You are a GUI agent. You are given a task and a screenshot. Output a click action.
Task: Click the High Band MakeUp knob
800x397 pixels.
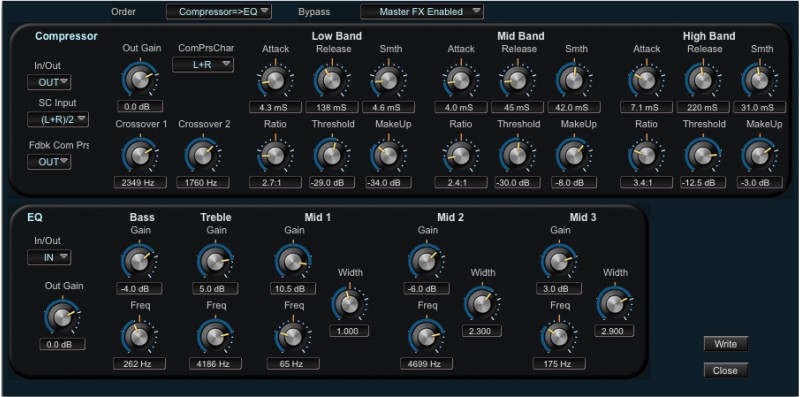point(759,155)
